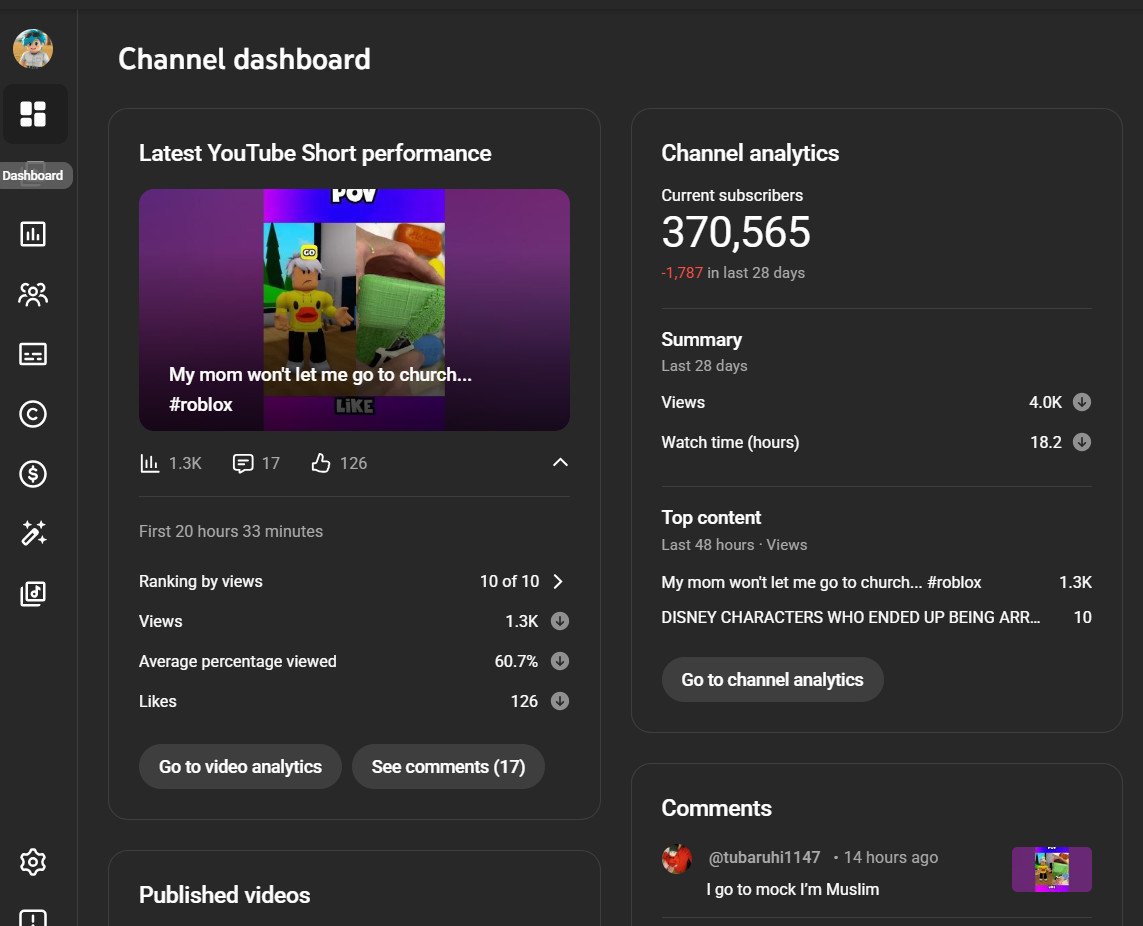Download the Views summary data
The height and width of the screenshot is (926, 1143).
[x=1081, y=402]
